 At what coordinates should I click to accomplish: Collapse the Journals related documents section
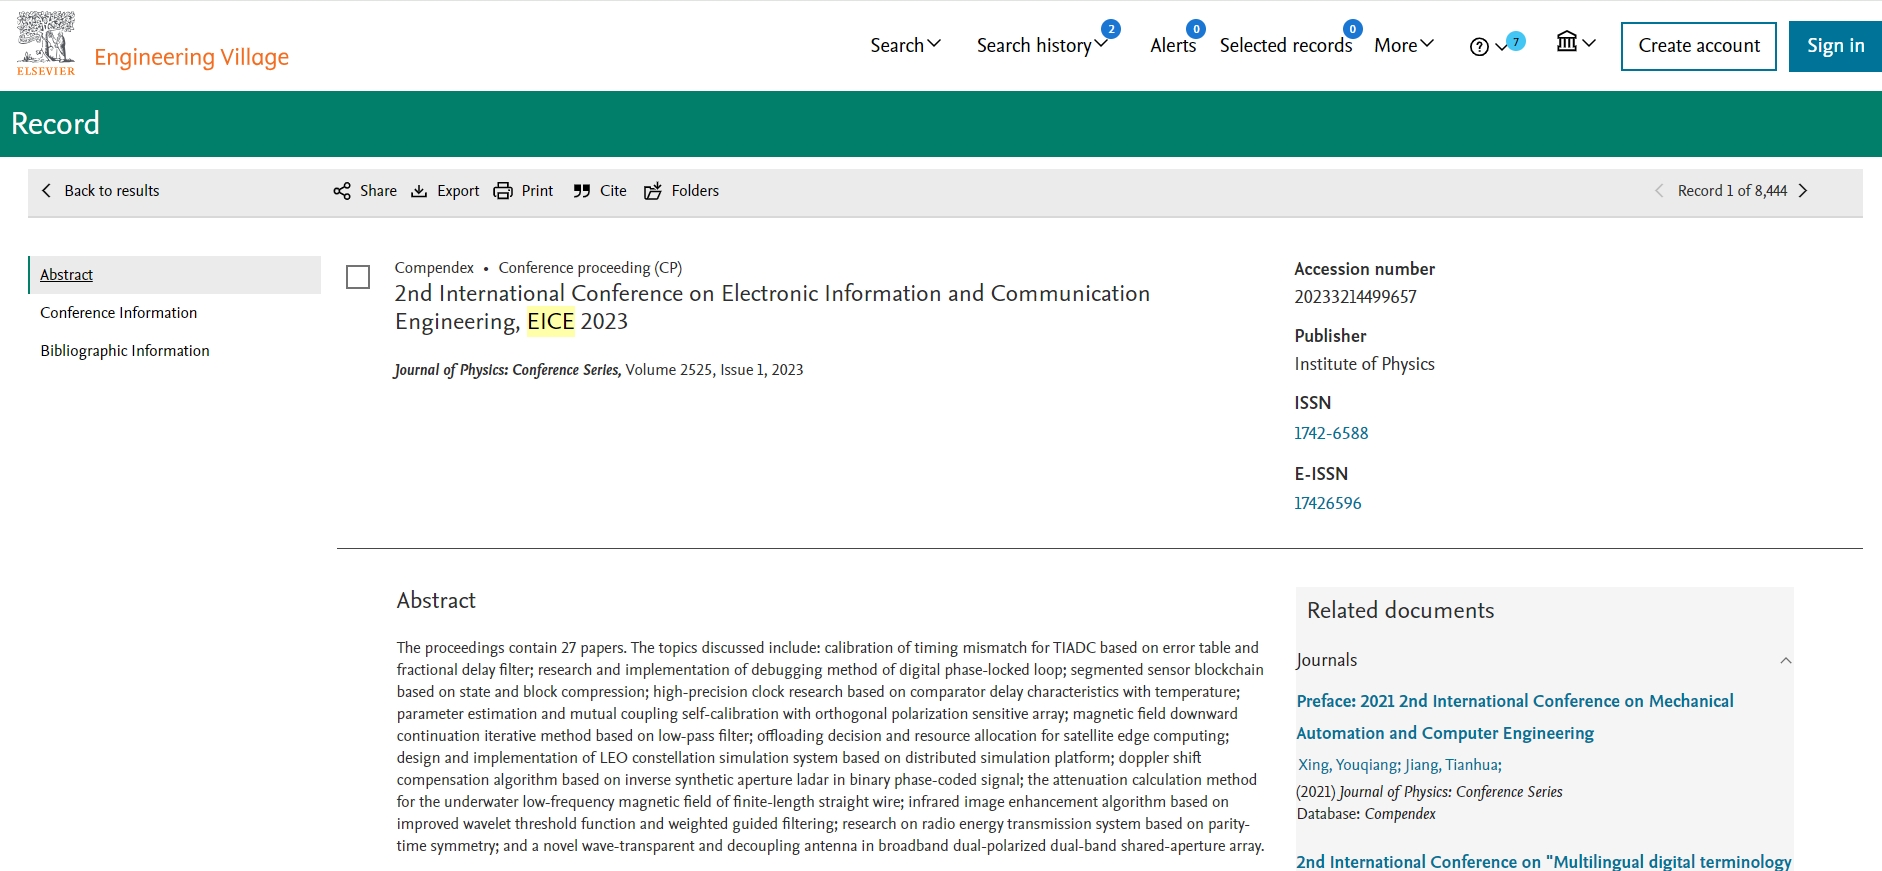[1786, 660]
